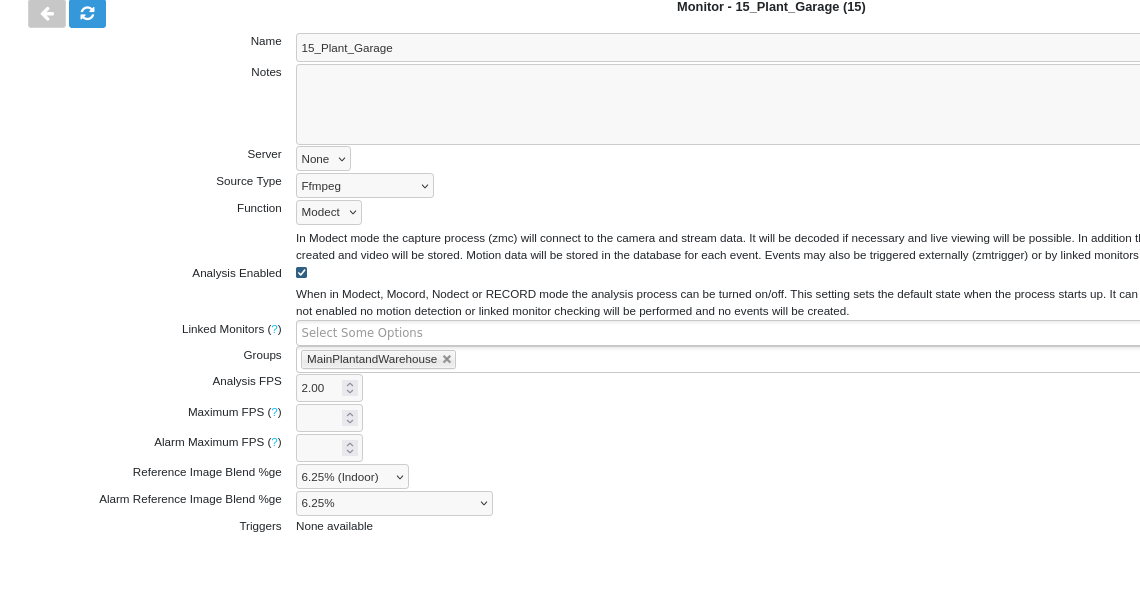The image size is (1140, 596).
Task: Click the back arrow button
Action: pyautogui.click(x=47, y=13)
